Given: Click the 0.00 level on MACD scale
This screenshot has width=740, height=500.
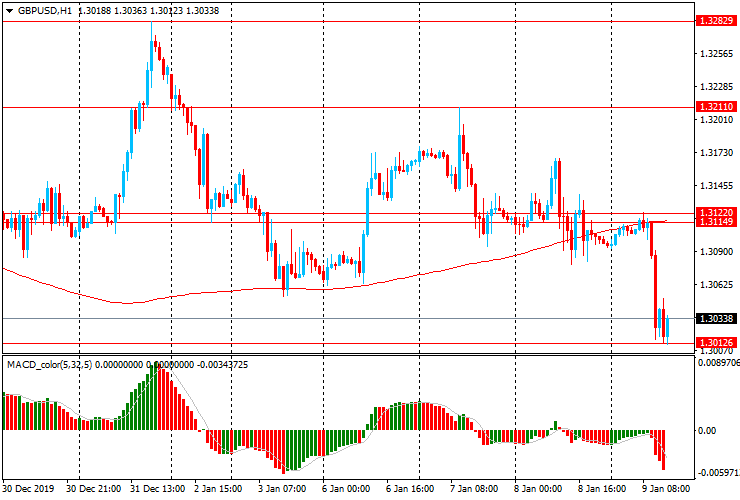Looking at the screenshot, I should click(707, 431).
